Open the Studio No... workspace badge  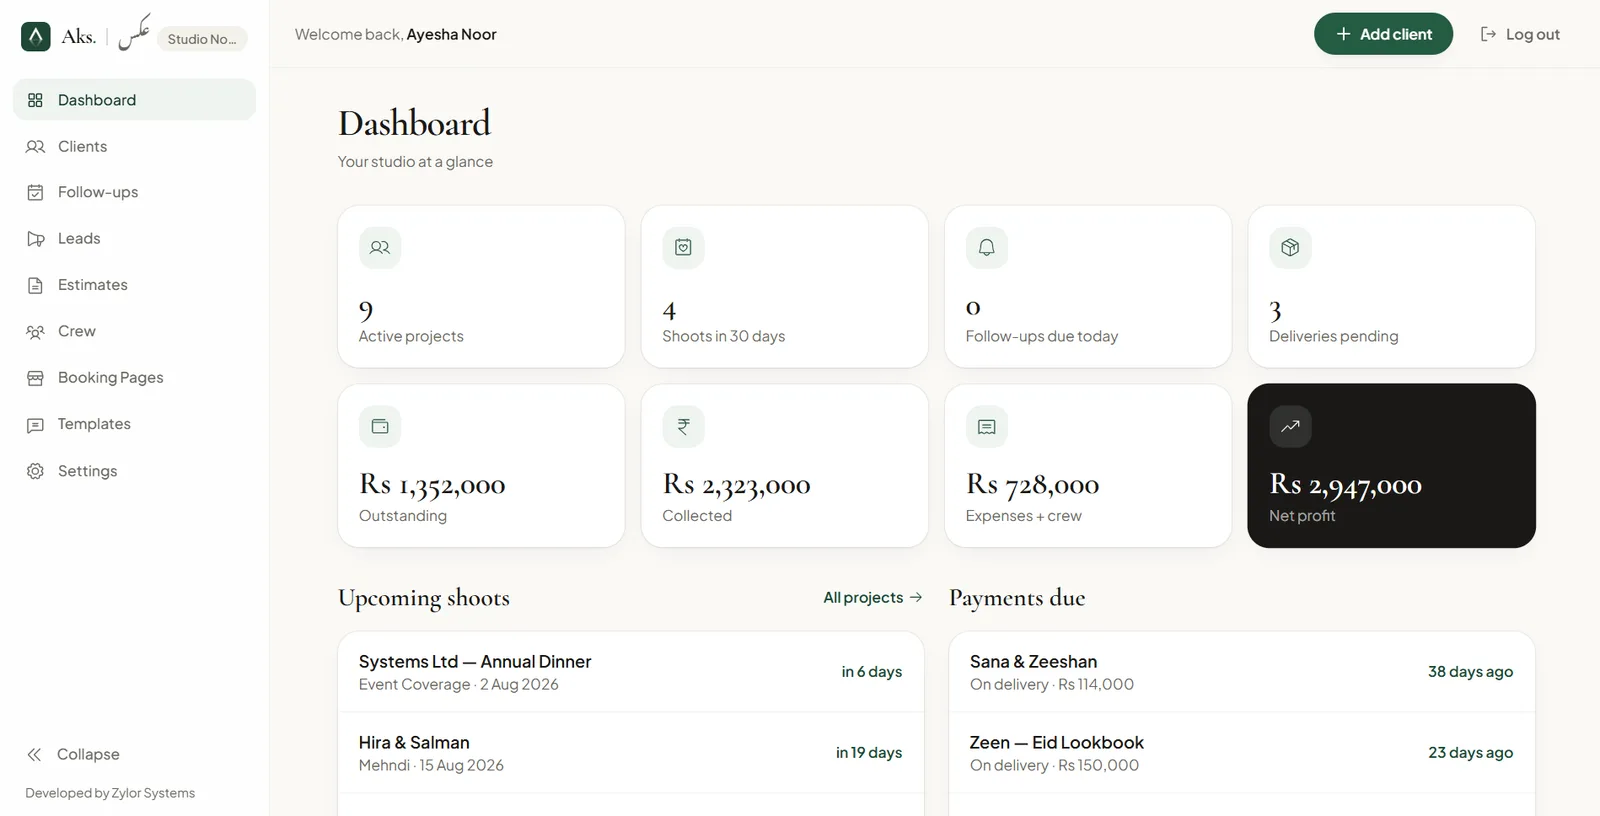coord(202,39)
